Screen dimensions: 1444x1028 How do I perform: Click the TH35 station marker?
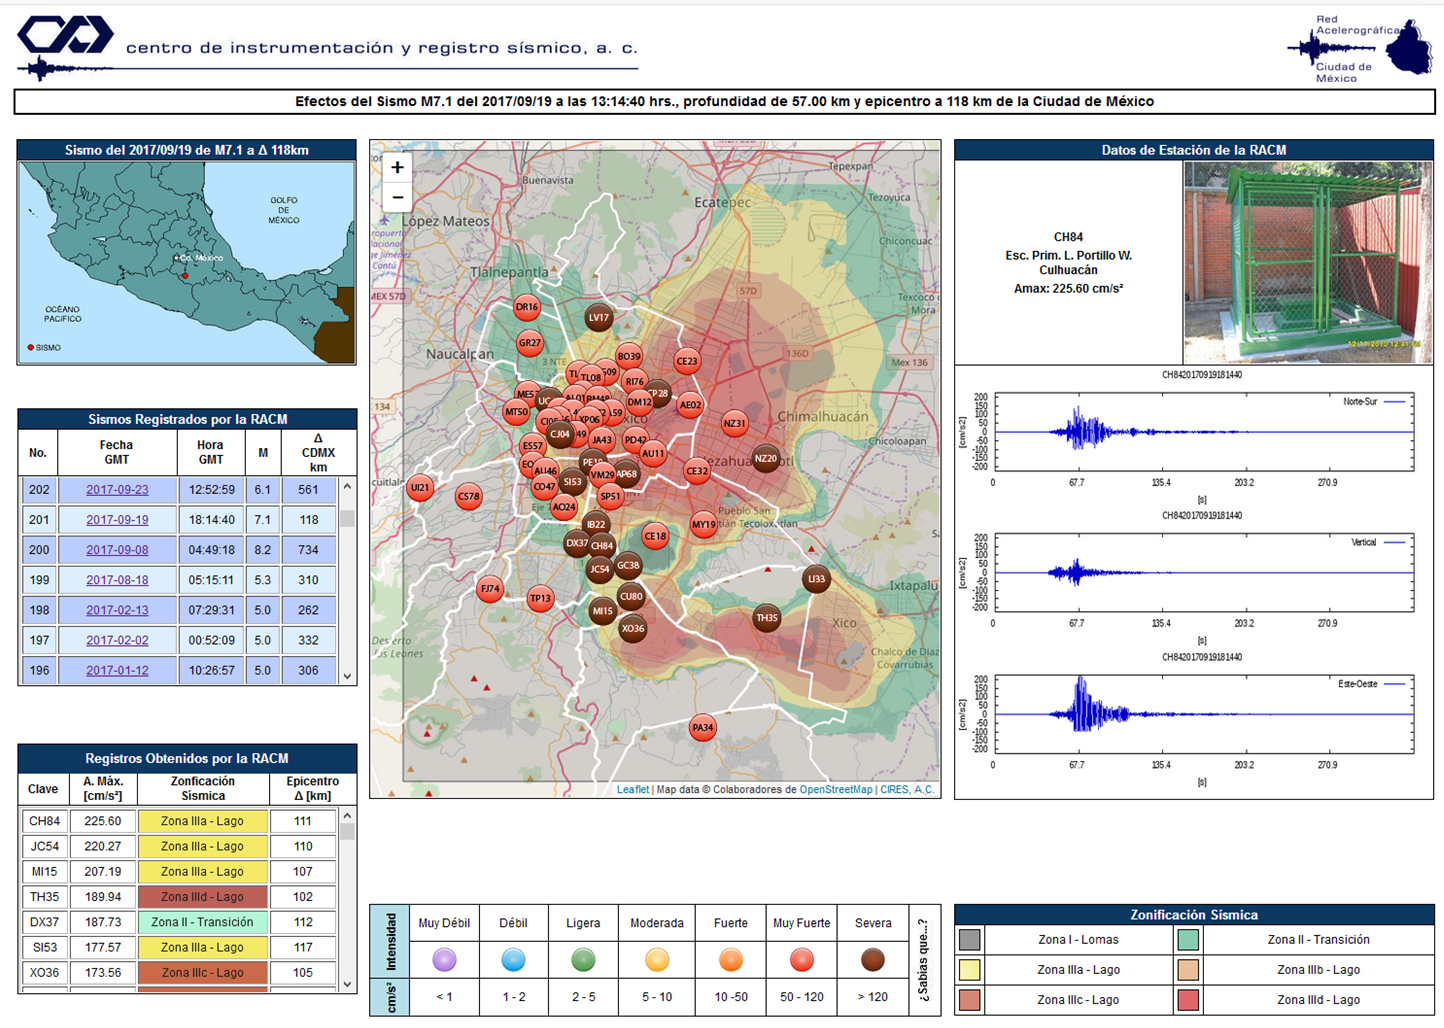(766, 618)
